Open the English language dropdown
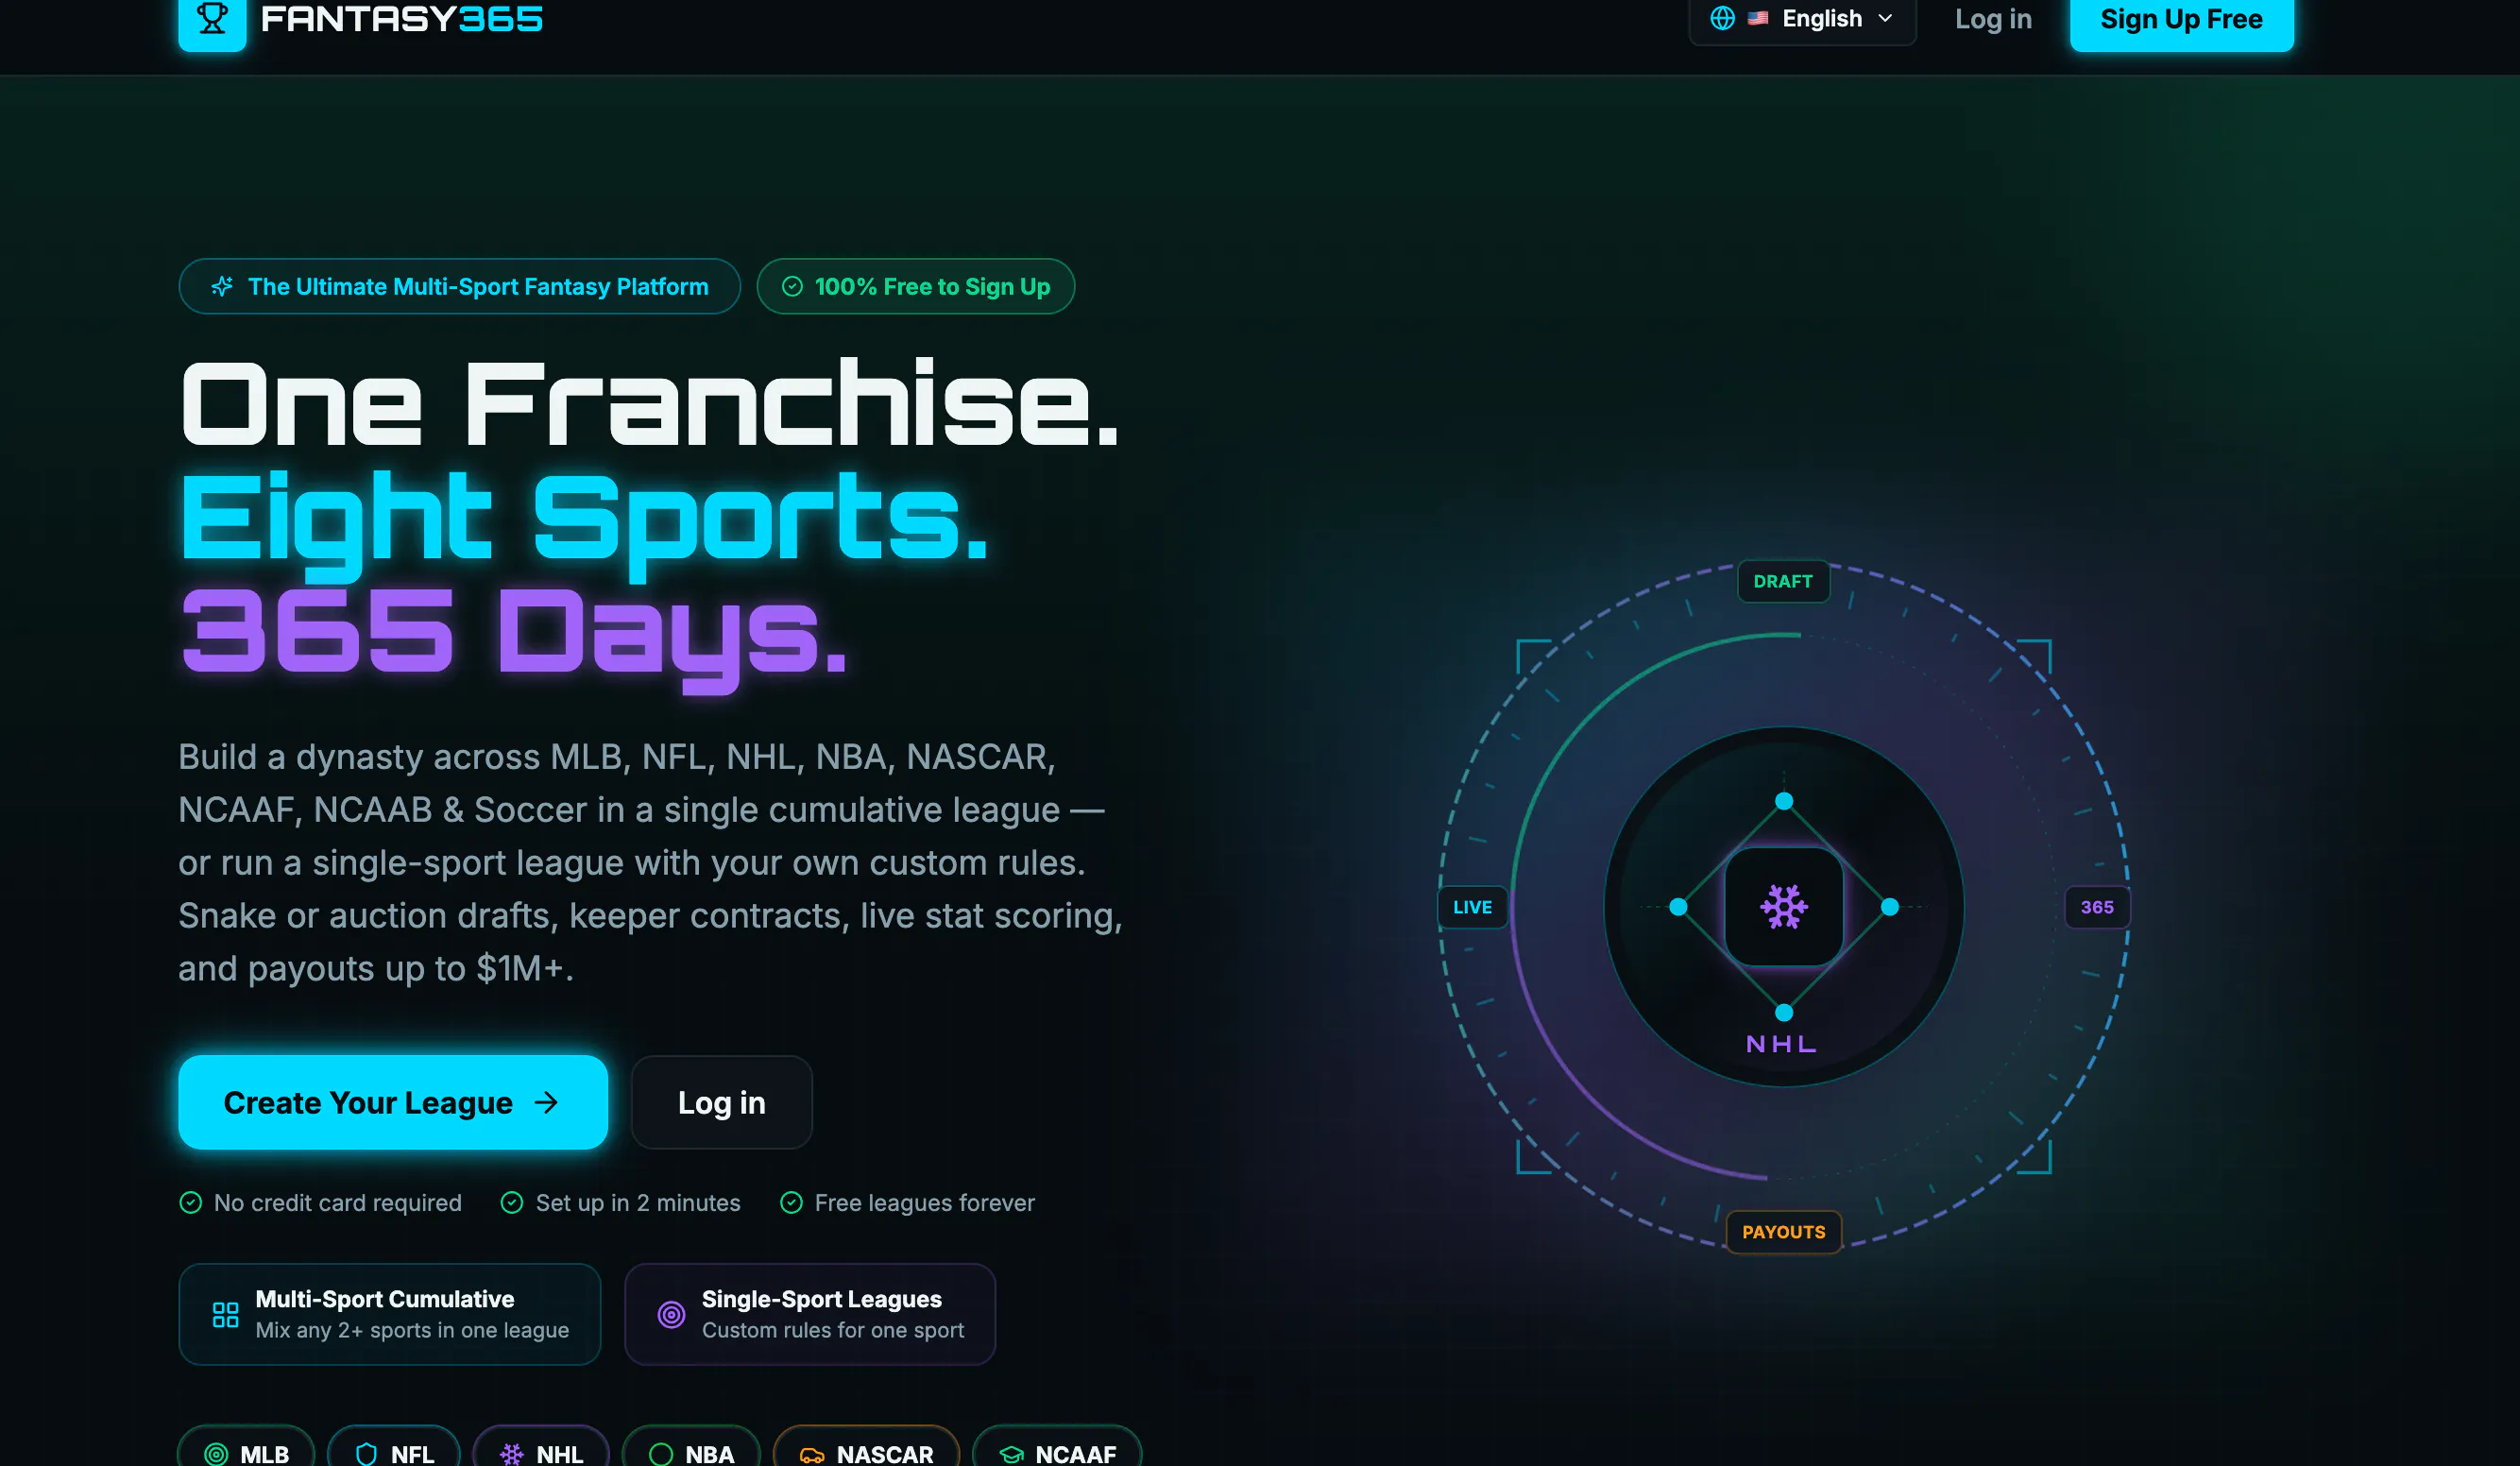The height and width of the screenshot is (1466, 2520). (x=1802, y=19)
